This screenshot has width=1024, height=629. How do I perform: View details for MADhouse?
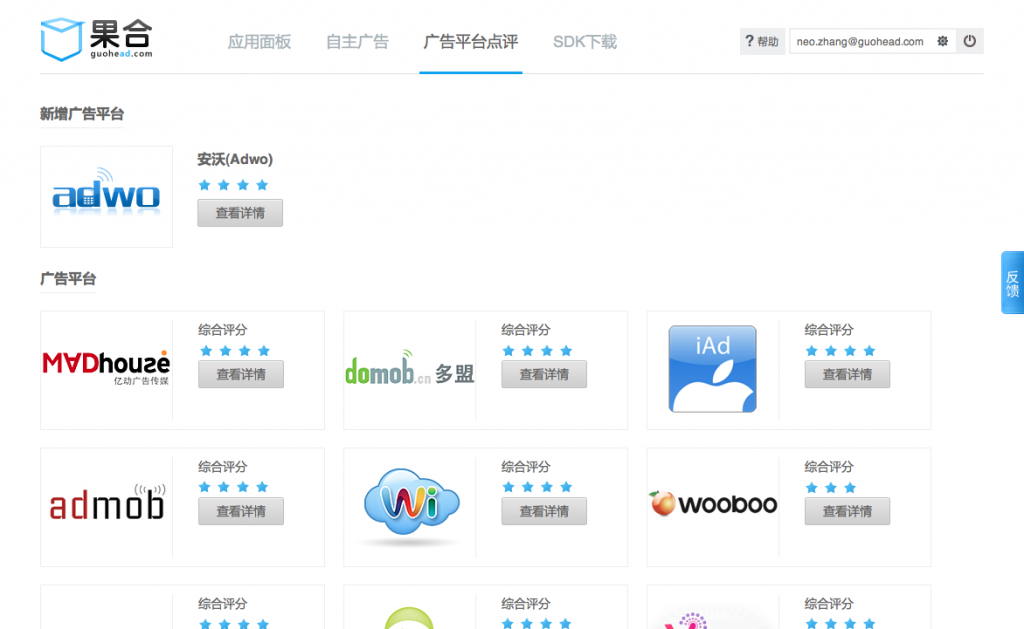[x=241, y=374]
